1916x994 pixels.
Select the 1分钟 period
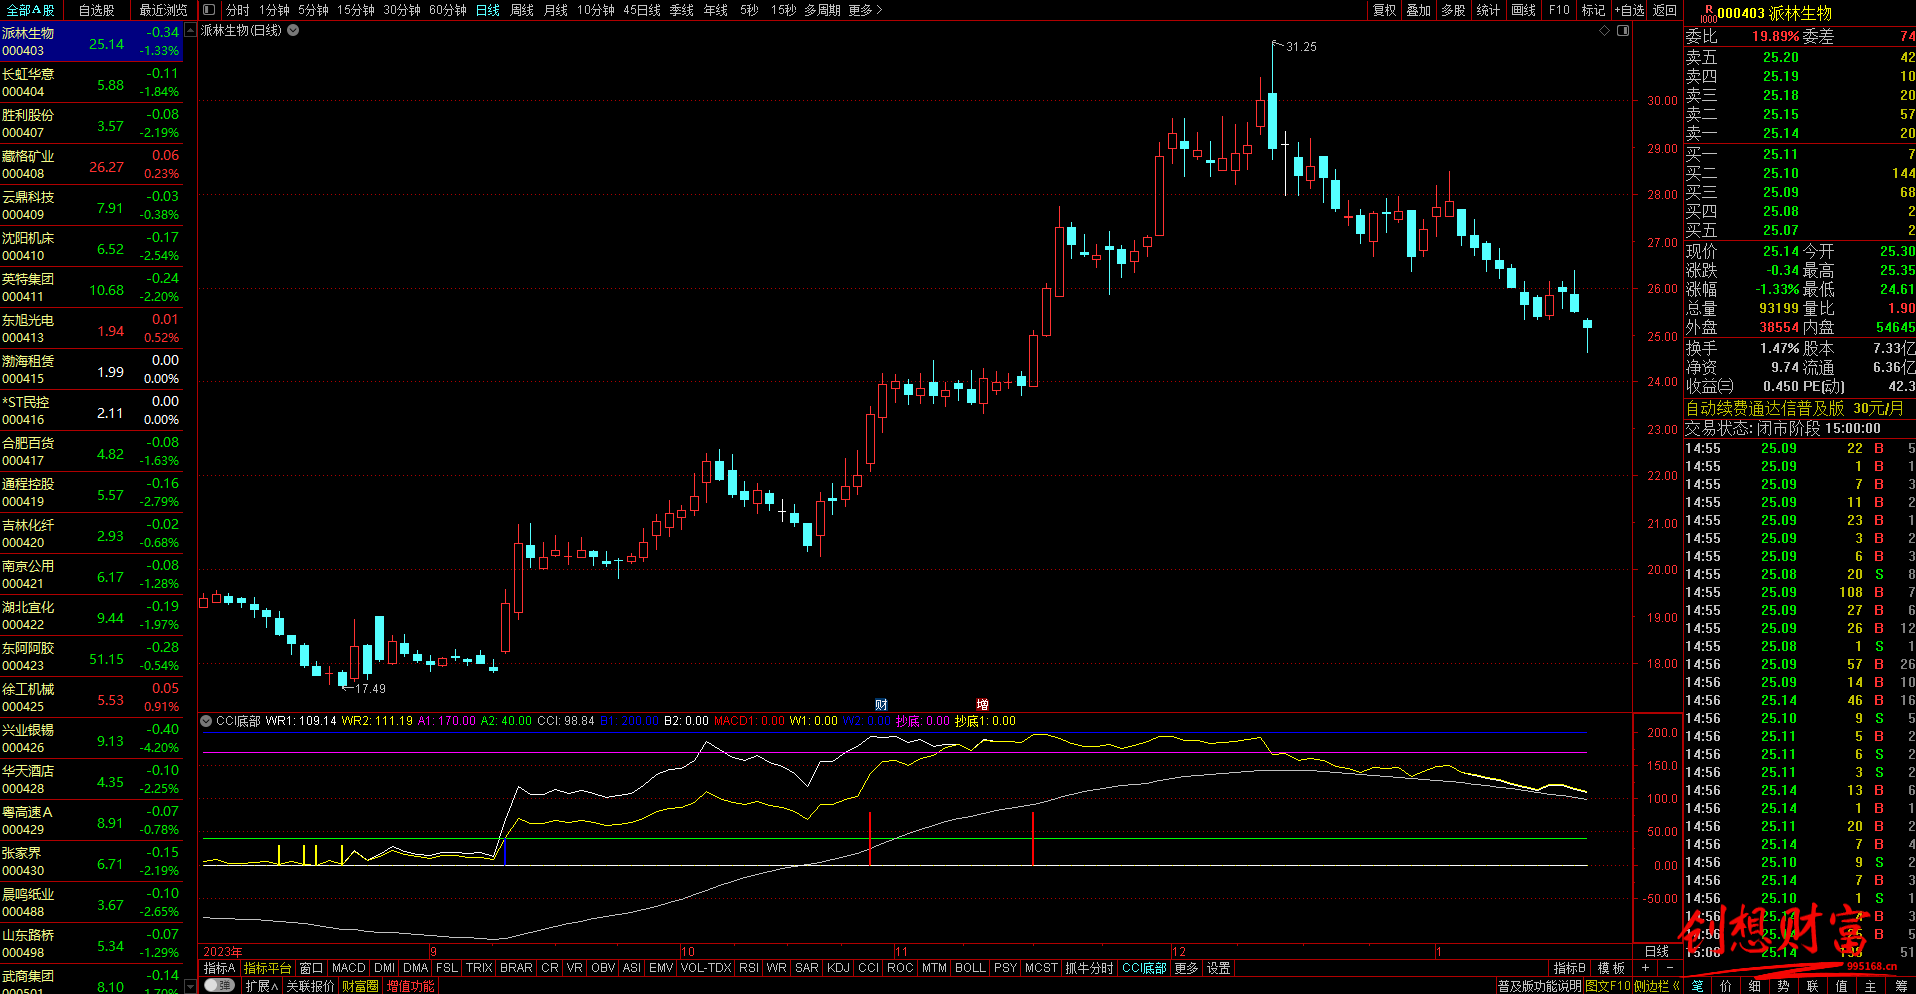tap(274, 10)
